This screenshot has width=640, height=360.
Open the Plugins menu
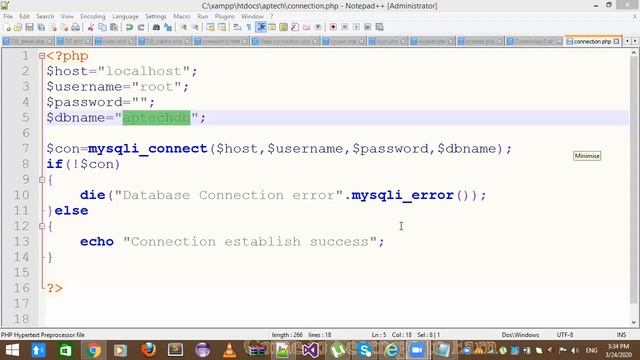[x=224, y=16]
